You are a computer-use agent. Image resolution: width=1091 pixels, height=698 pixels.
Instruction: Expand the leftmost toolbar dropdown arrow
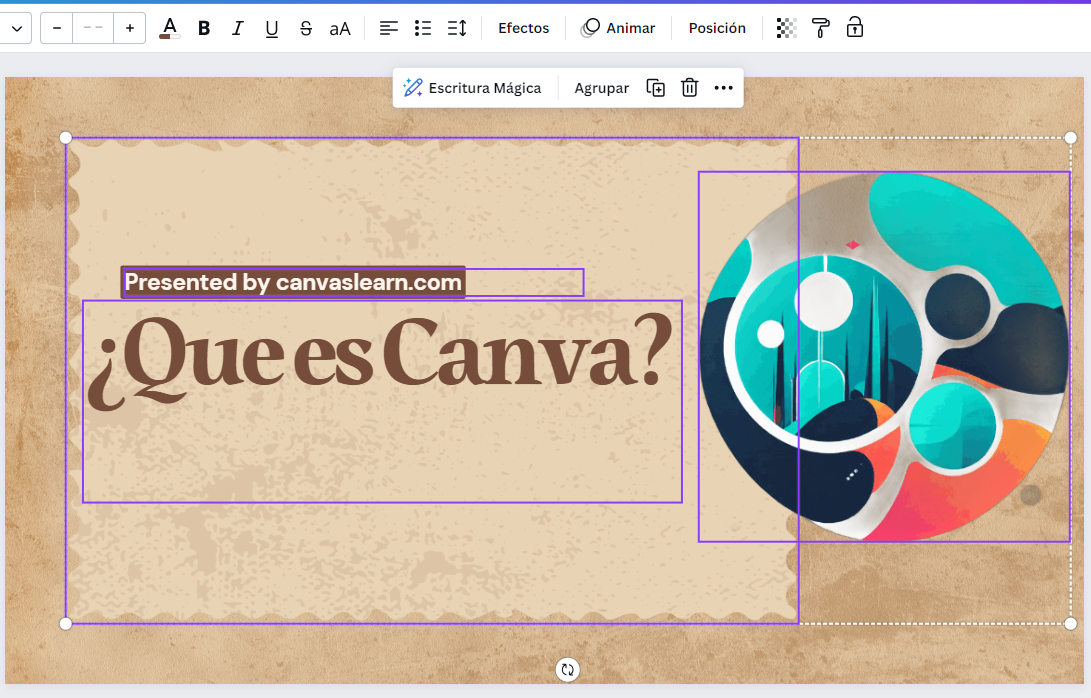pos(16,28)
